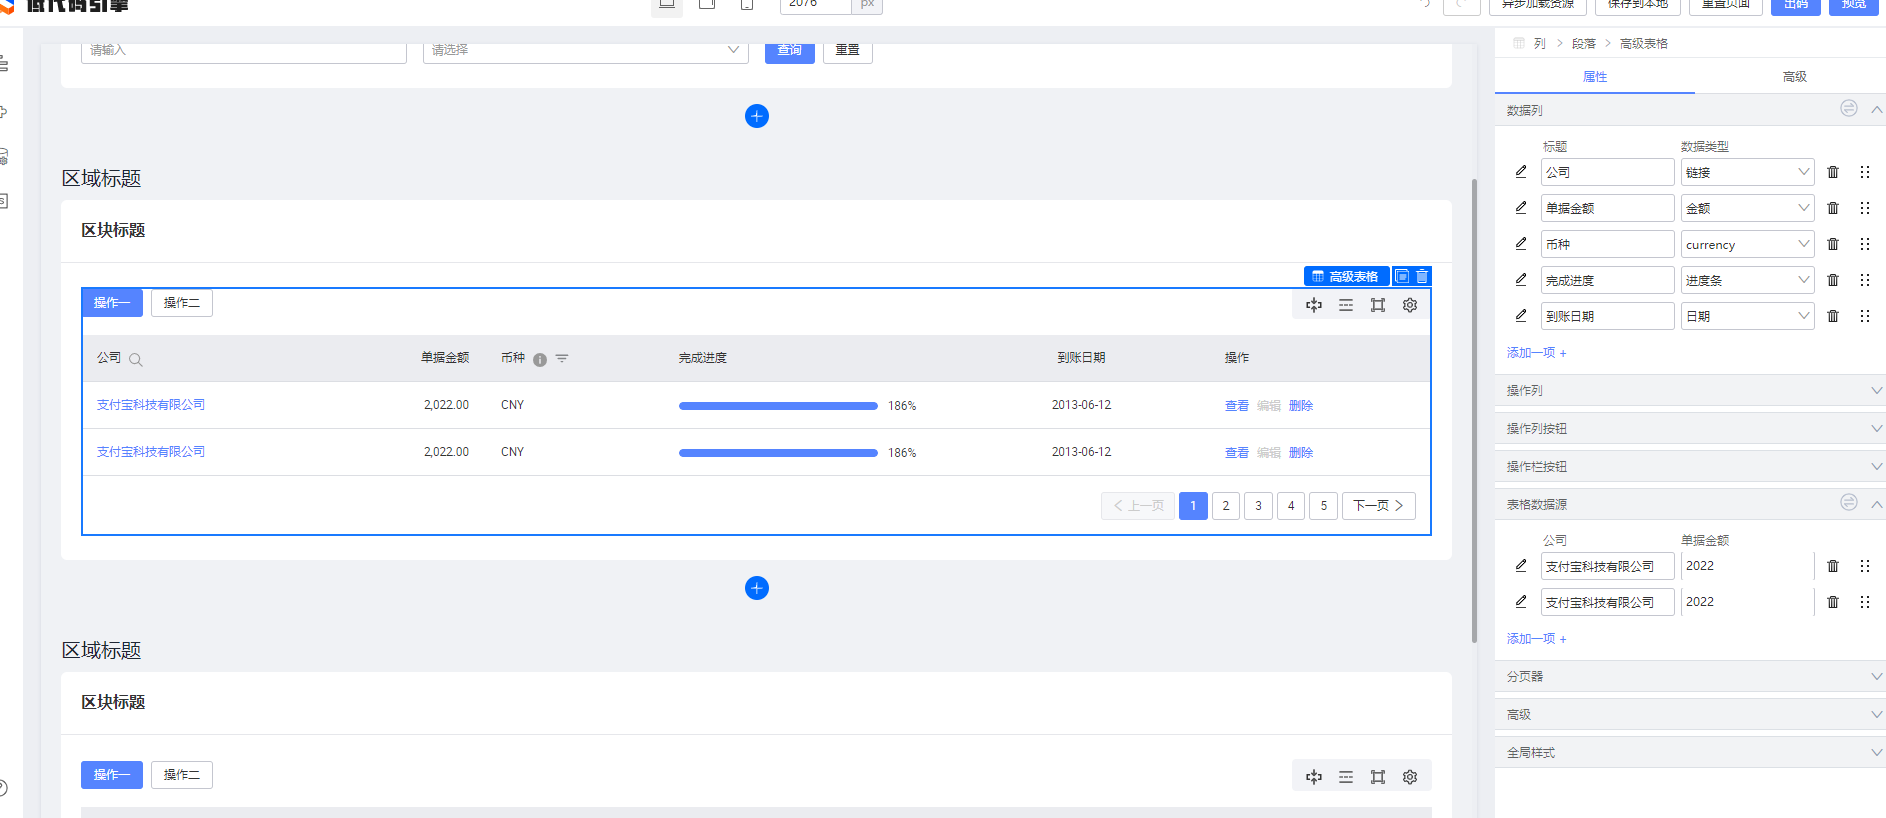This screenshot has width=1886, height=818.
Task: Delete the 币种 data column with its trash icon
Action: [x=1833, y=244]
